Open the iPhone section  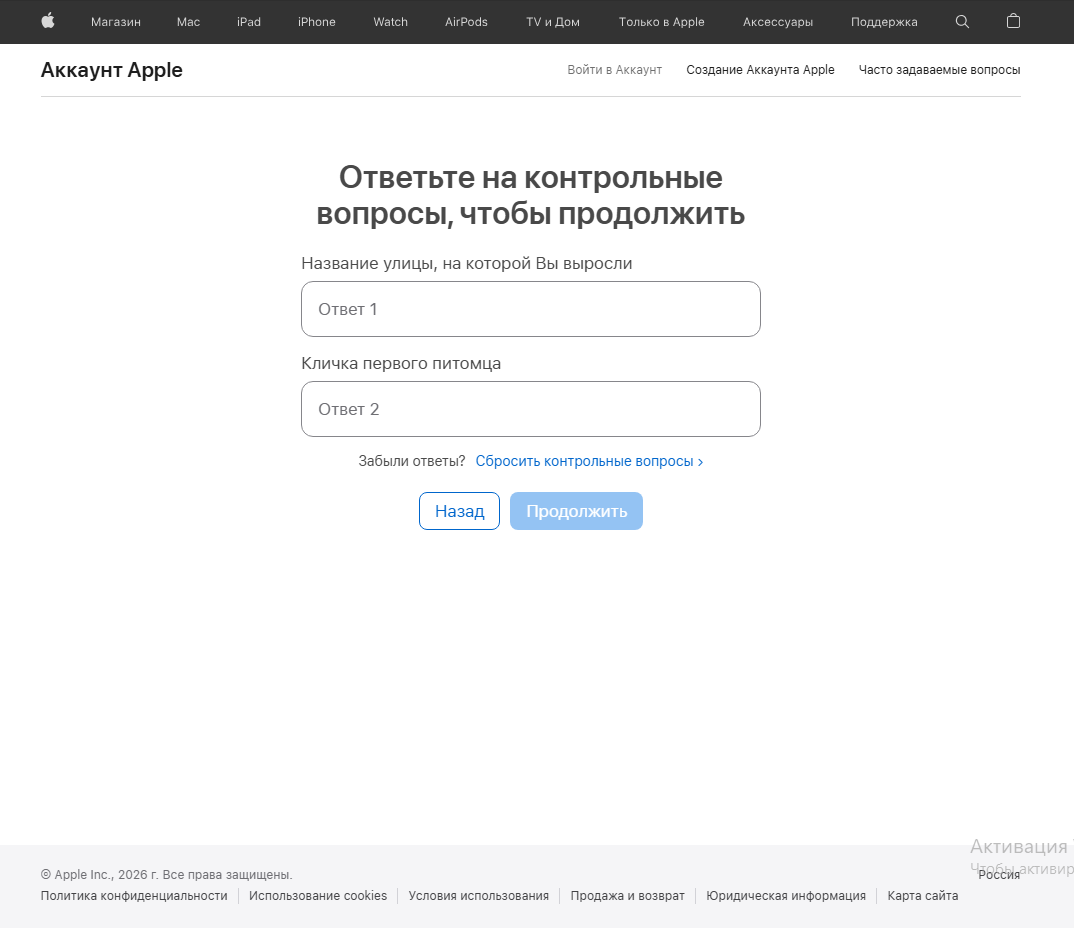(x=316, y=21)
